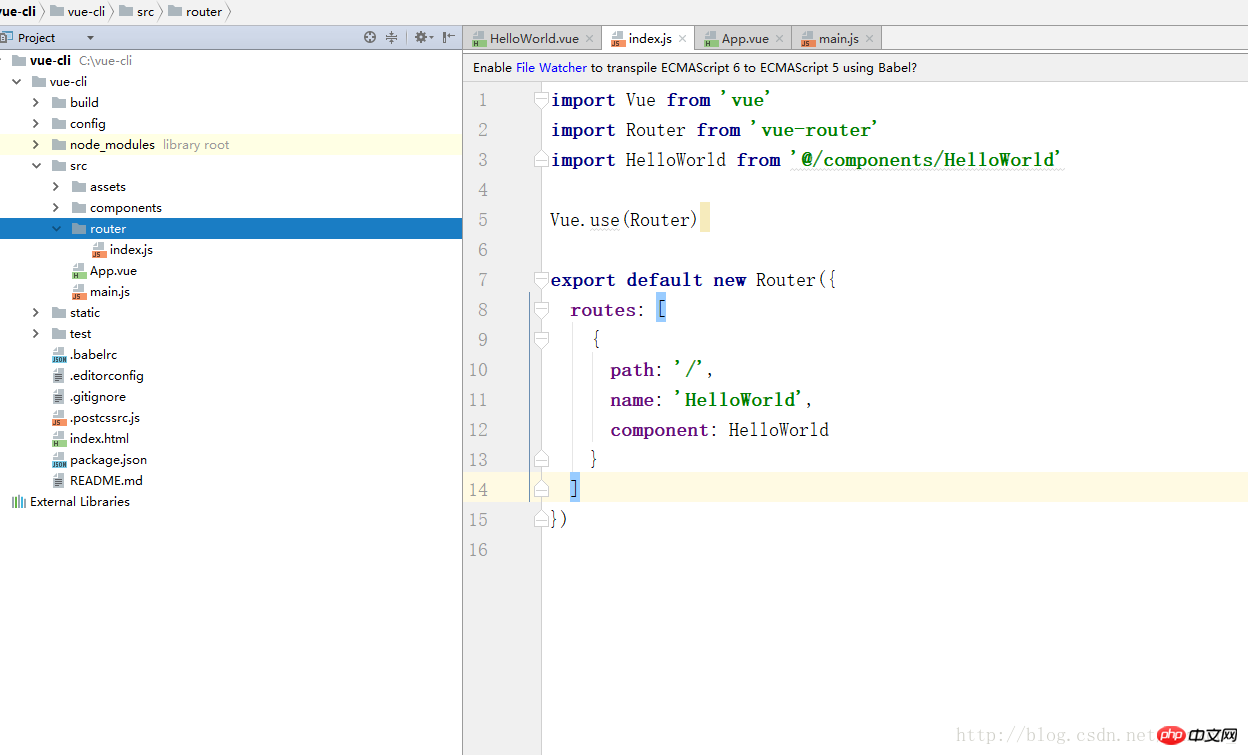Viewport: 1248px width, 755px height.
Task: Click the .gitignore file icon
Action: 59,397
